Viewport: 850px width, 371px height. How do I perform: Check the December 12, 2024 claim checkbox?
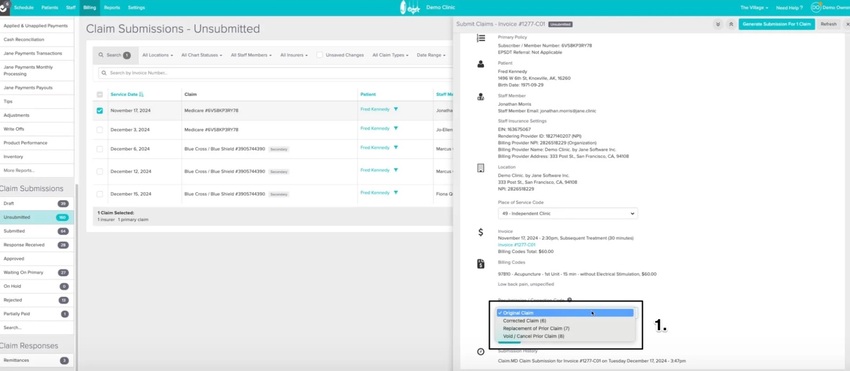(x=100, y=171)
